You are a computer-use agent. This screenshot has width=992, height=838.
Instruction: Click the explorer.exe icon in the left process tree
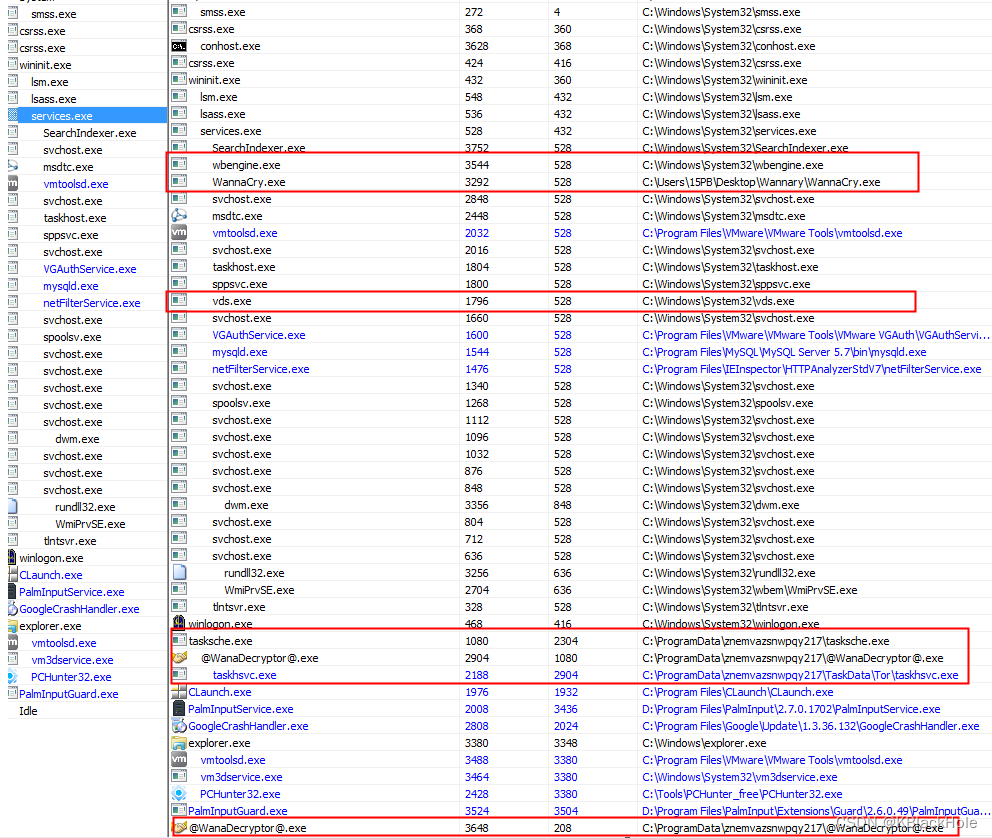13,625
